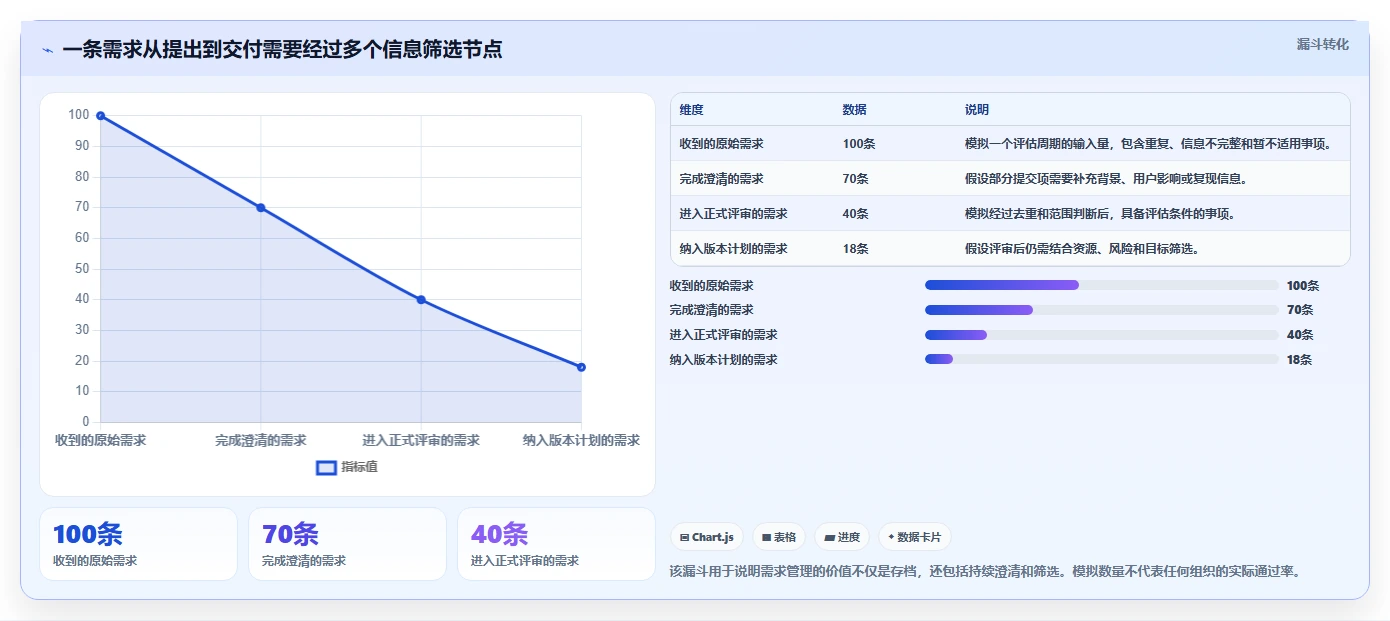Toggle the 指标值 legend swatch under the chart
The image size is (1390, 621).
click(326, 467)
